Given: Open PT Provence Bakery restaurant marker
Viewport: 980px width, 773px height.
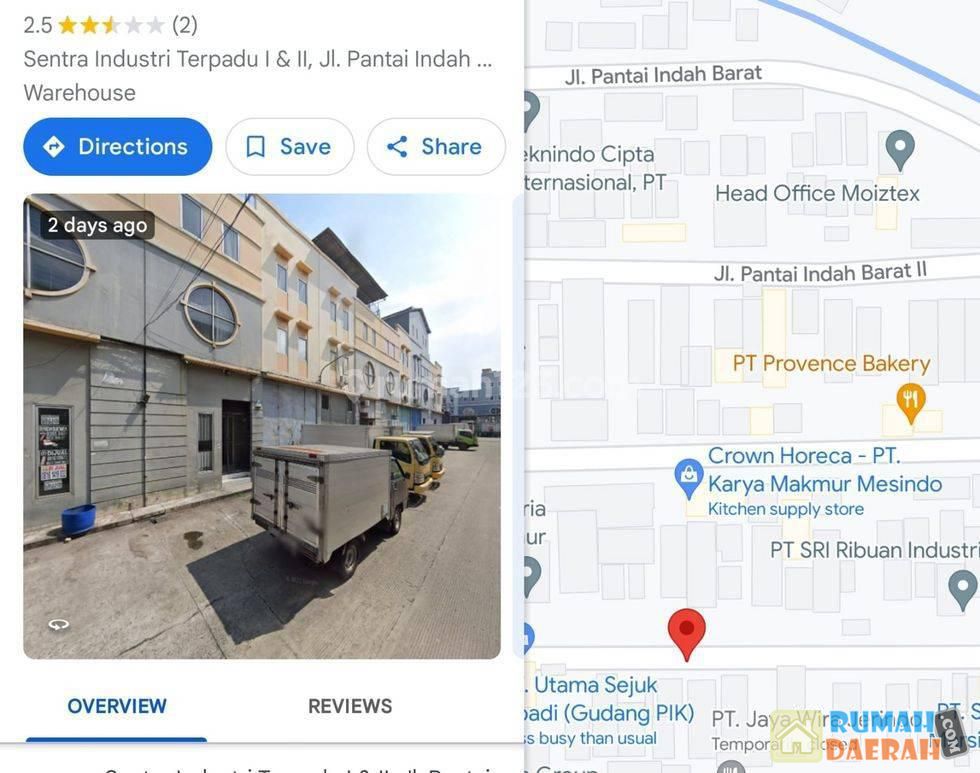Looking at the screenshot, I should 911,402.
